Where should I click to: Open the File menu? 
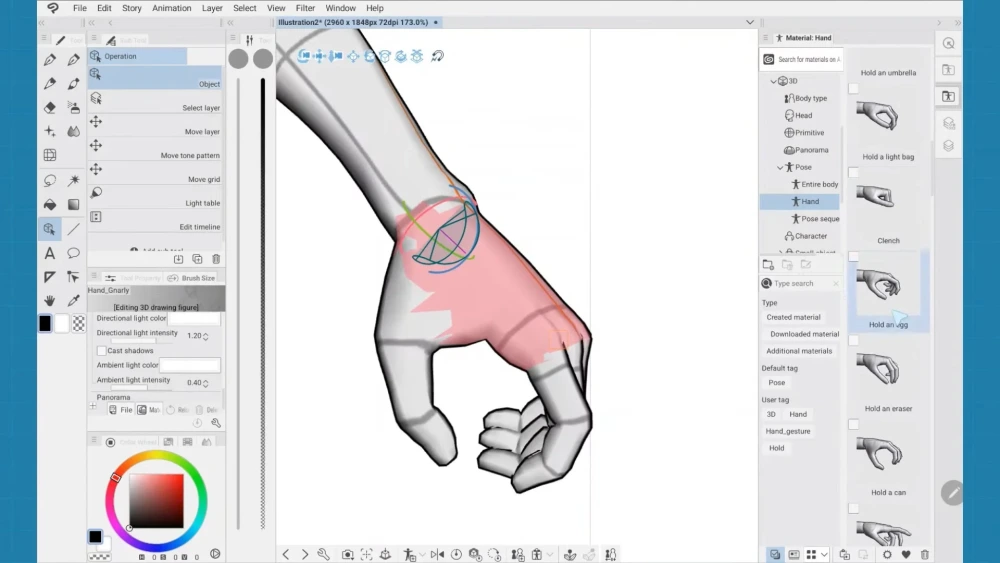click(80, 8)
